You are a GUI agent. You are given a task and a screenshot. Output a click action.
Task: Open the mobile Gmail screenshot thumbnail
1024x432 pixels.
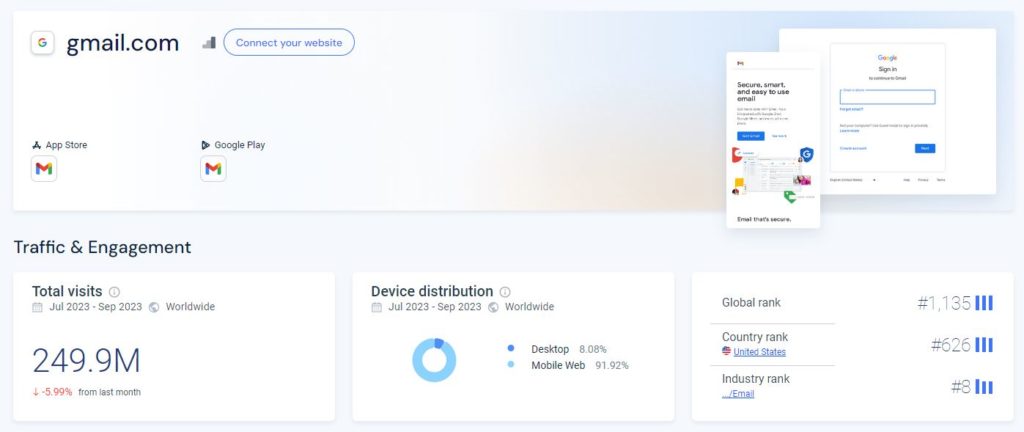(x=773, y=140)
